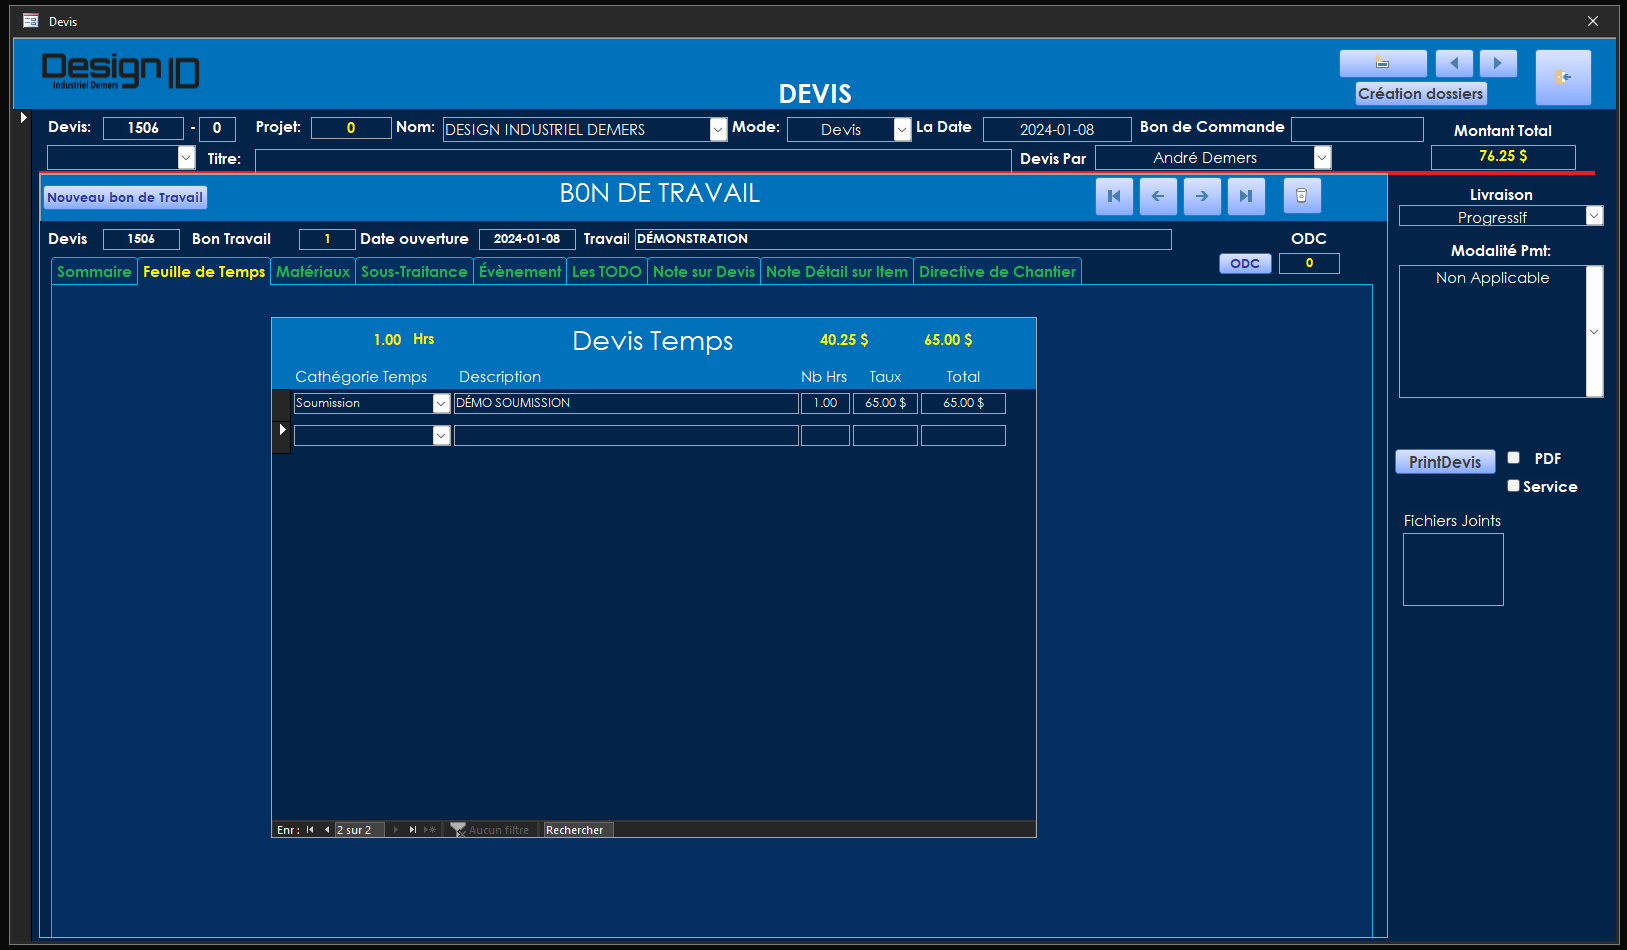Click the new record icon button above Création dossiers
1627x950 pixels.
tap(1382, 63)
